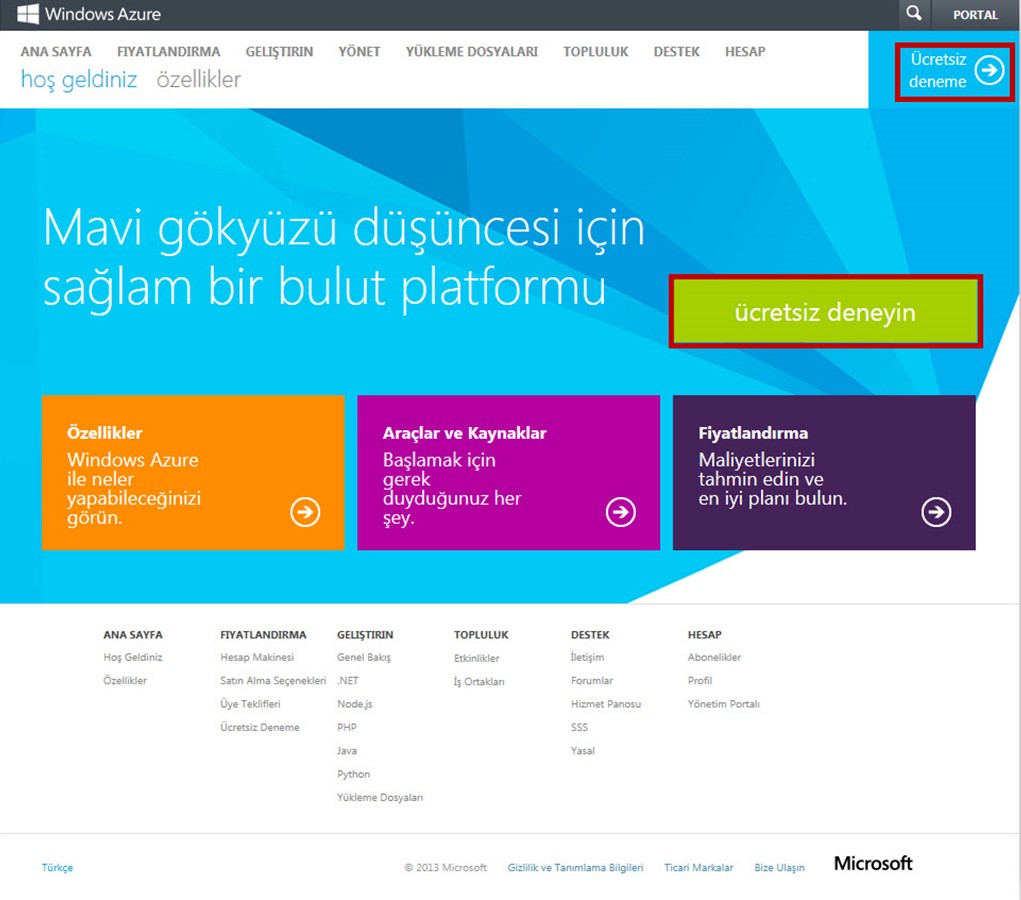Click the Ücretsiz deneme text in the header

[938, 70]
